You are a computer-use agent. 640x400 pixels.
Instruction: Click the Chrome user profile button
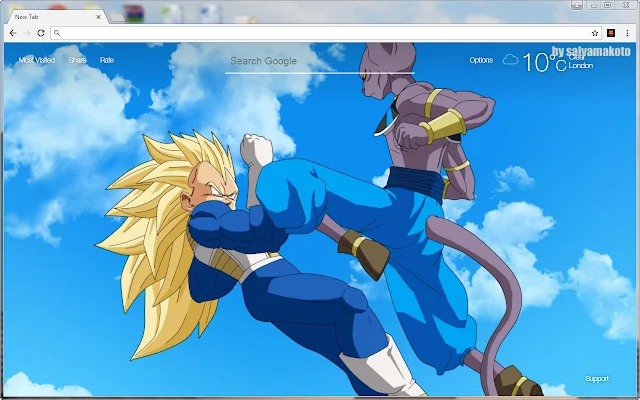pos(577,5)
